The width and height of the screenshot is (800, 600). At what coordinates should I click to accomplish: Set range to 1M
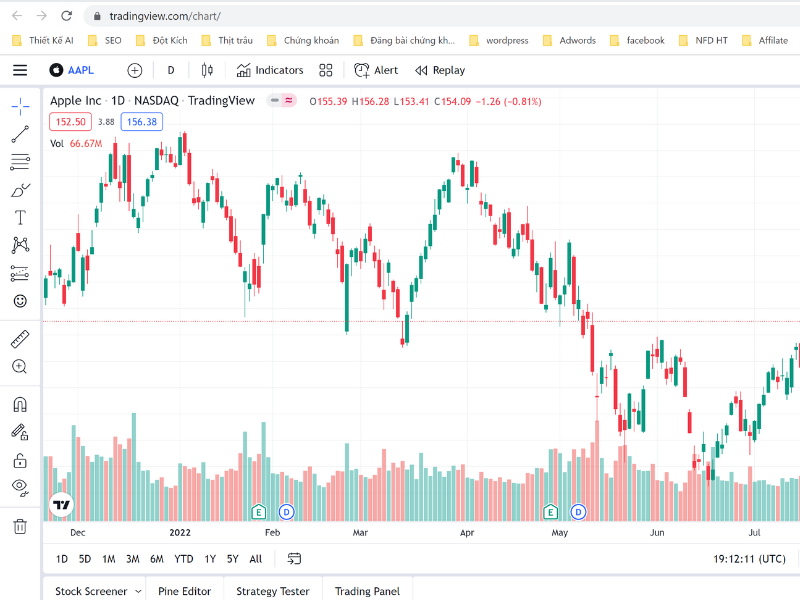[109, 559]
